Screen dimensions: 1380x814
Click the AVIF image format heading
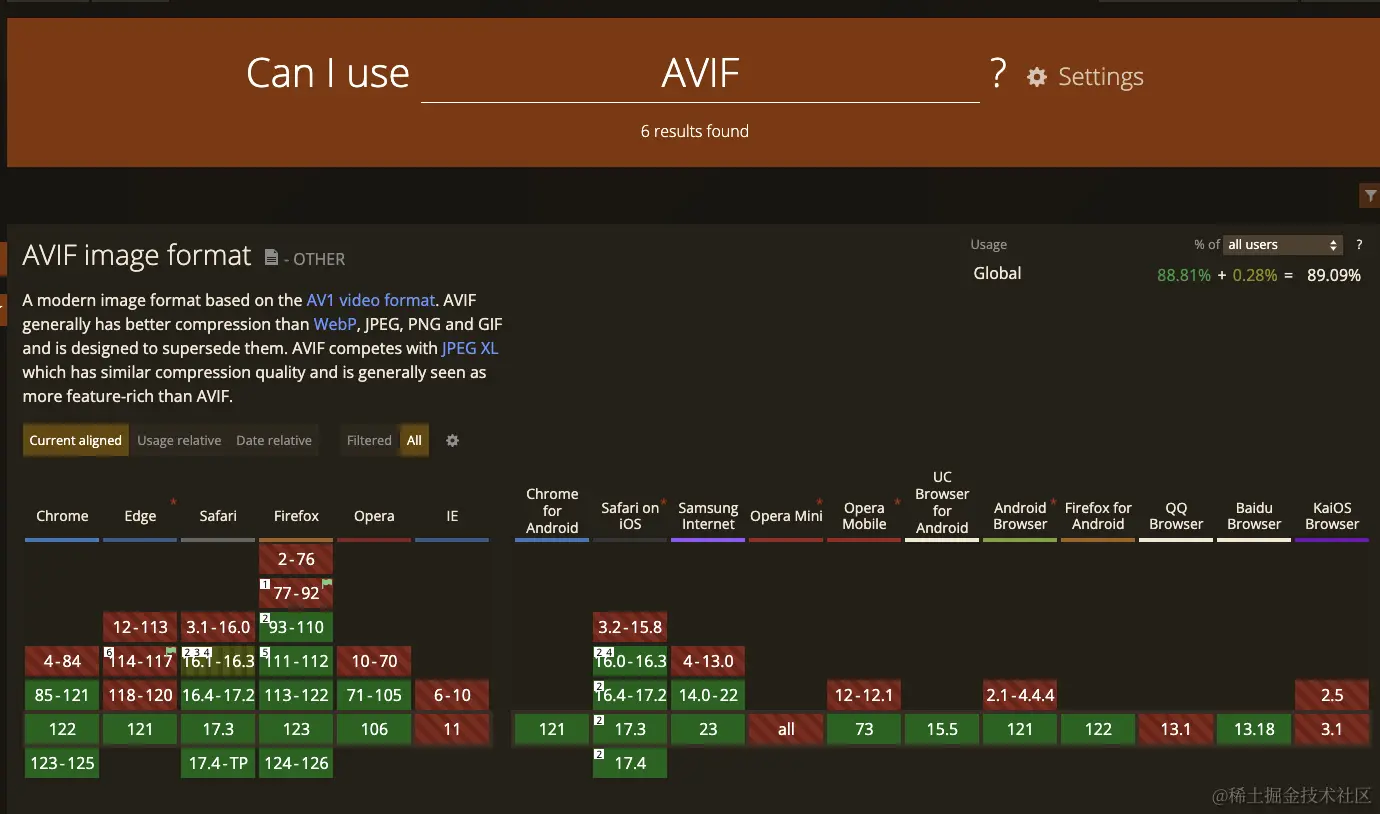(137, 256)
